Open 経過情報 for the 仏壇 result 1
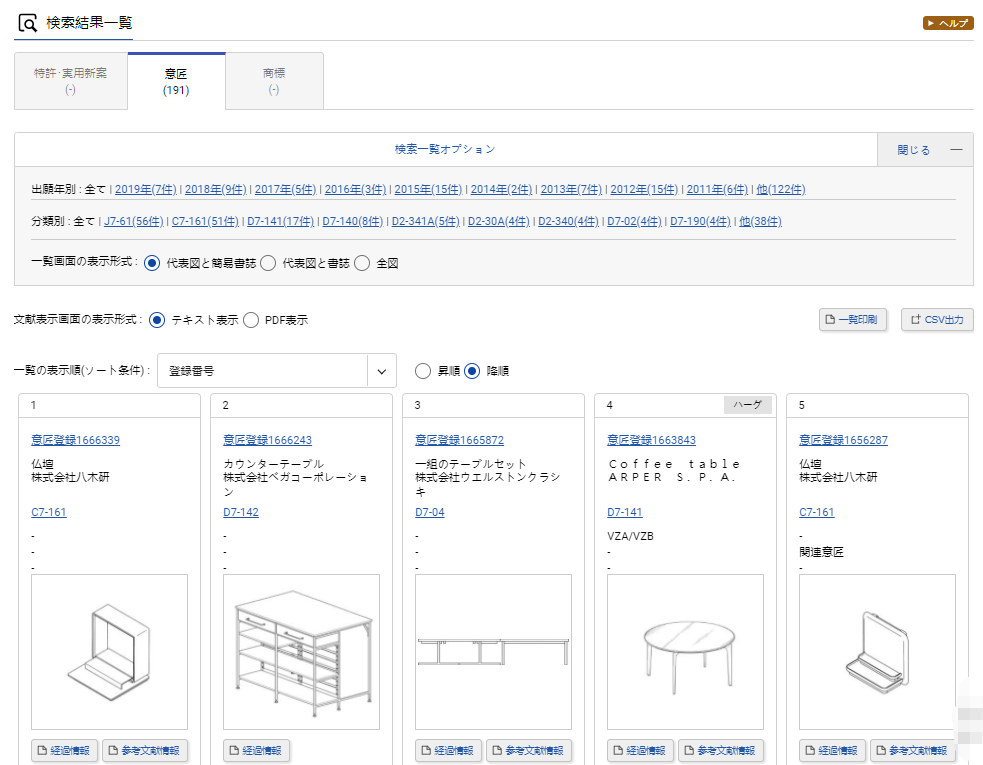The width and height of the screenshot is (983, 765). click(x=63, y=749)
